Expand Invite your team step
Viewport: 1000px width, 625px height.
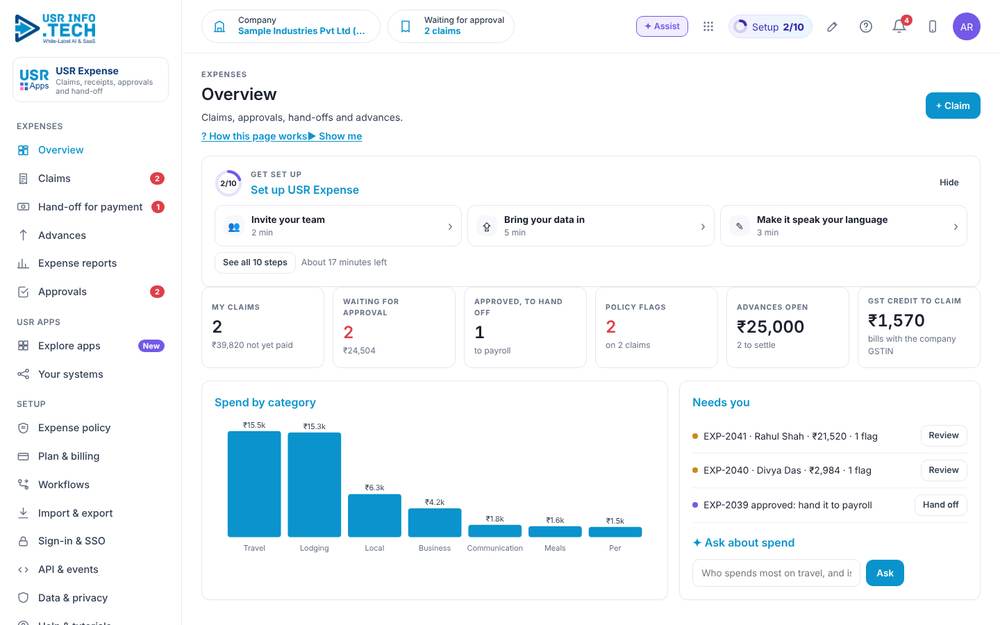tap(338, 226)
